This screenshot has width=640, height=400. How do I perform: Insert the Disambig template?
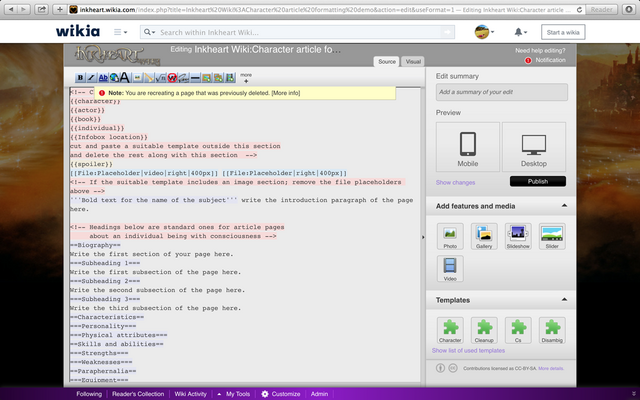[x=552, y=330]
